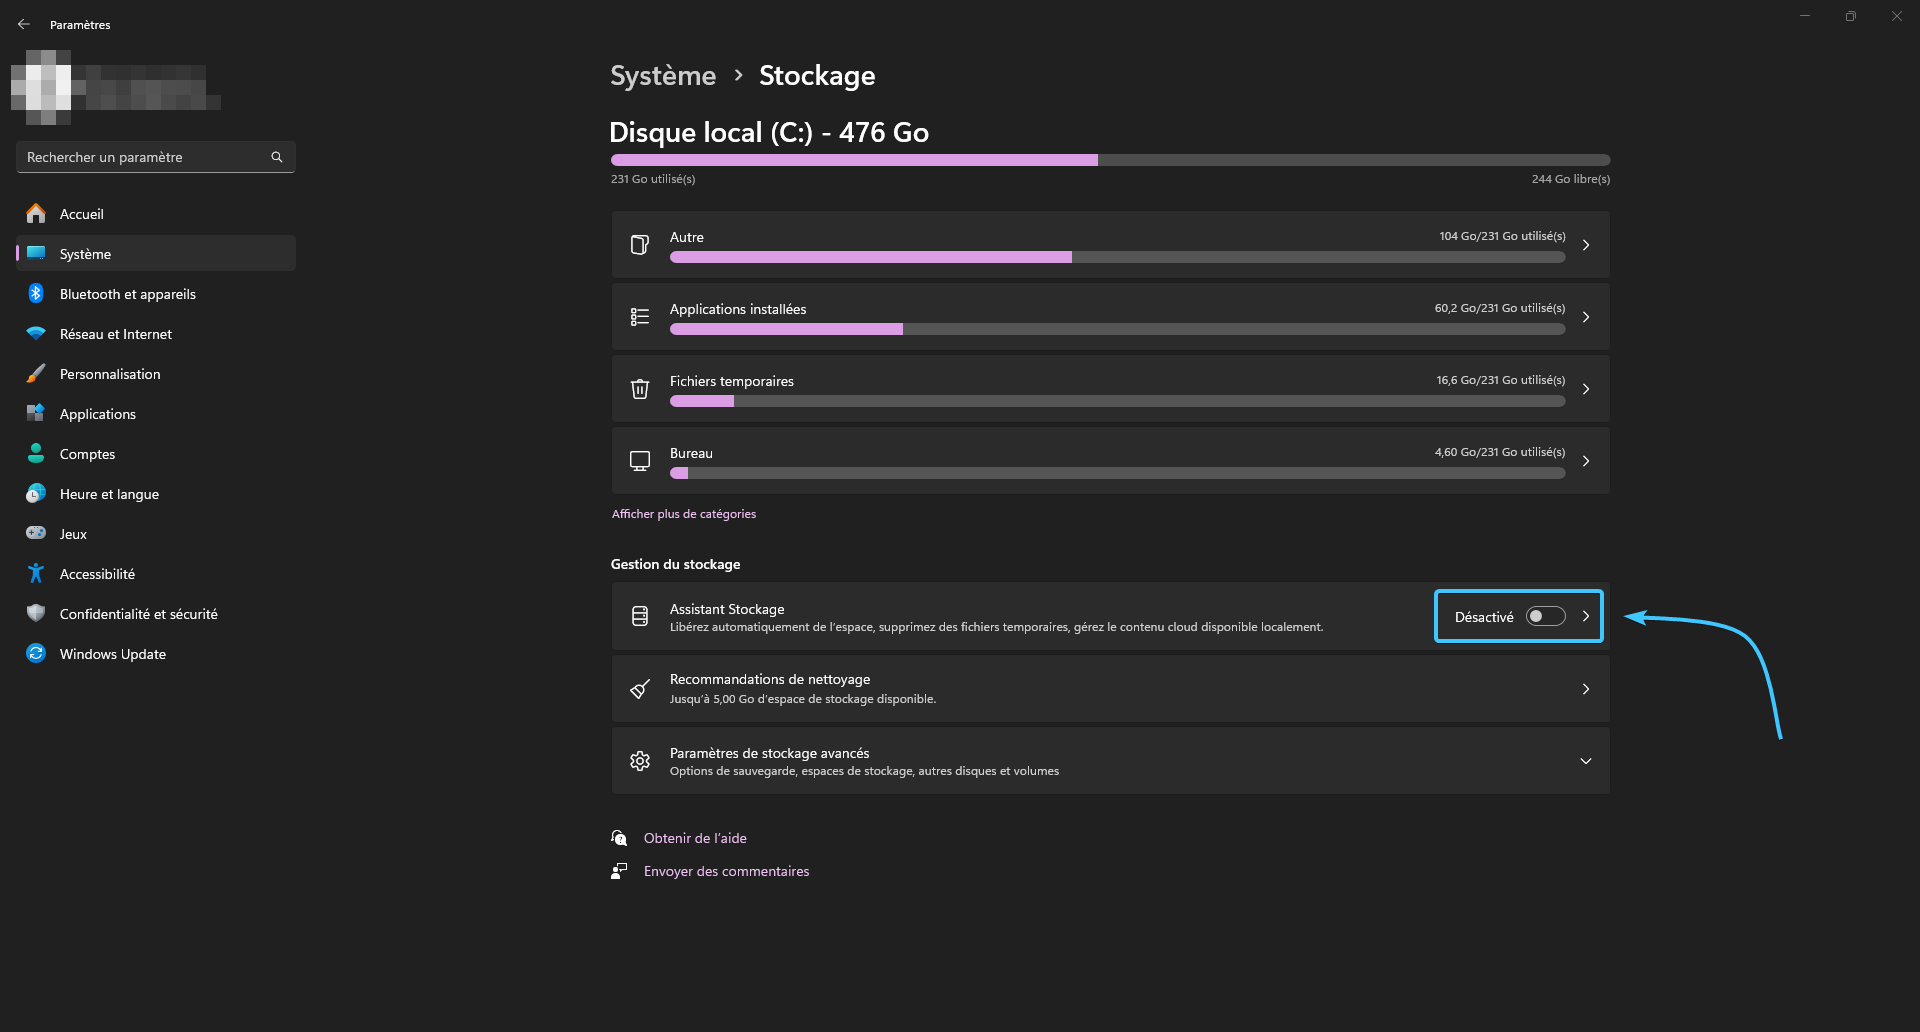Click the Réseau et Internet wifi icon
Image resolution: width=1920 pixels, height=1032 pixels.
tap(36, 333)
